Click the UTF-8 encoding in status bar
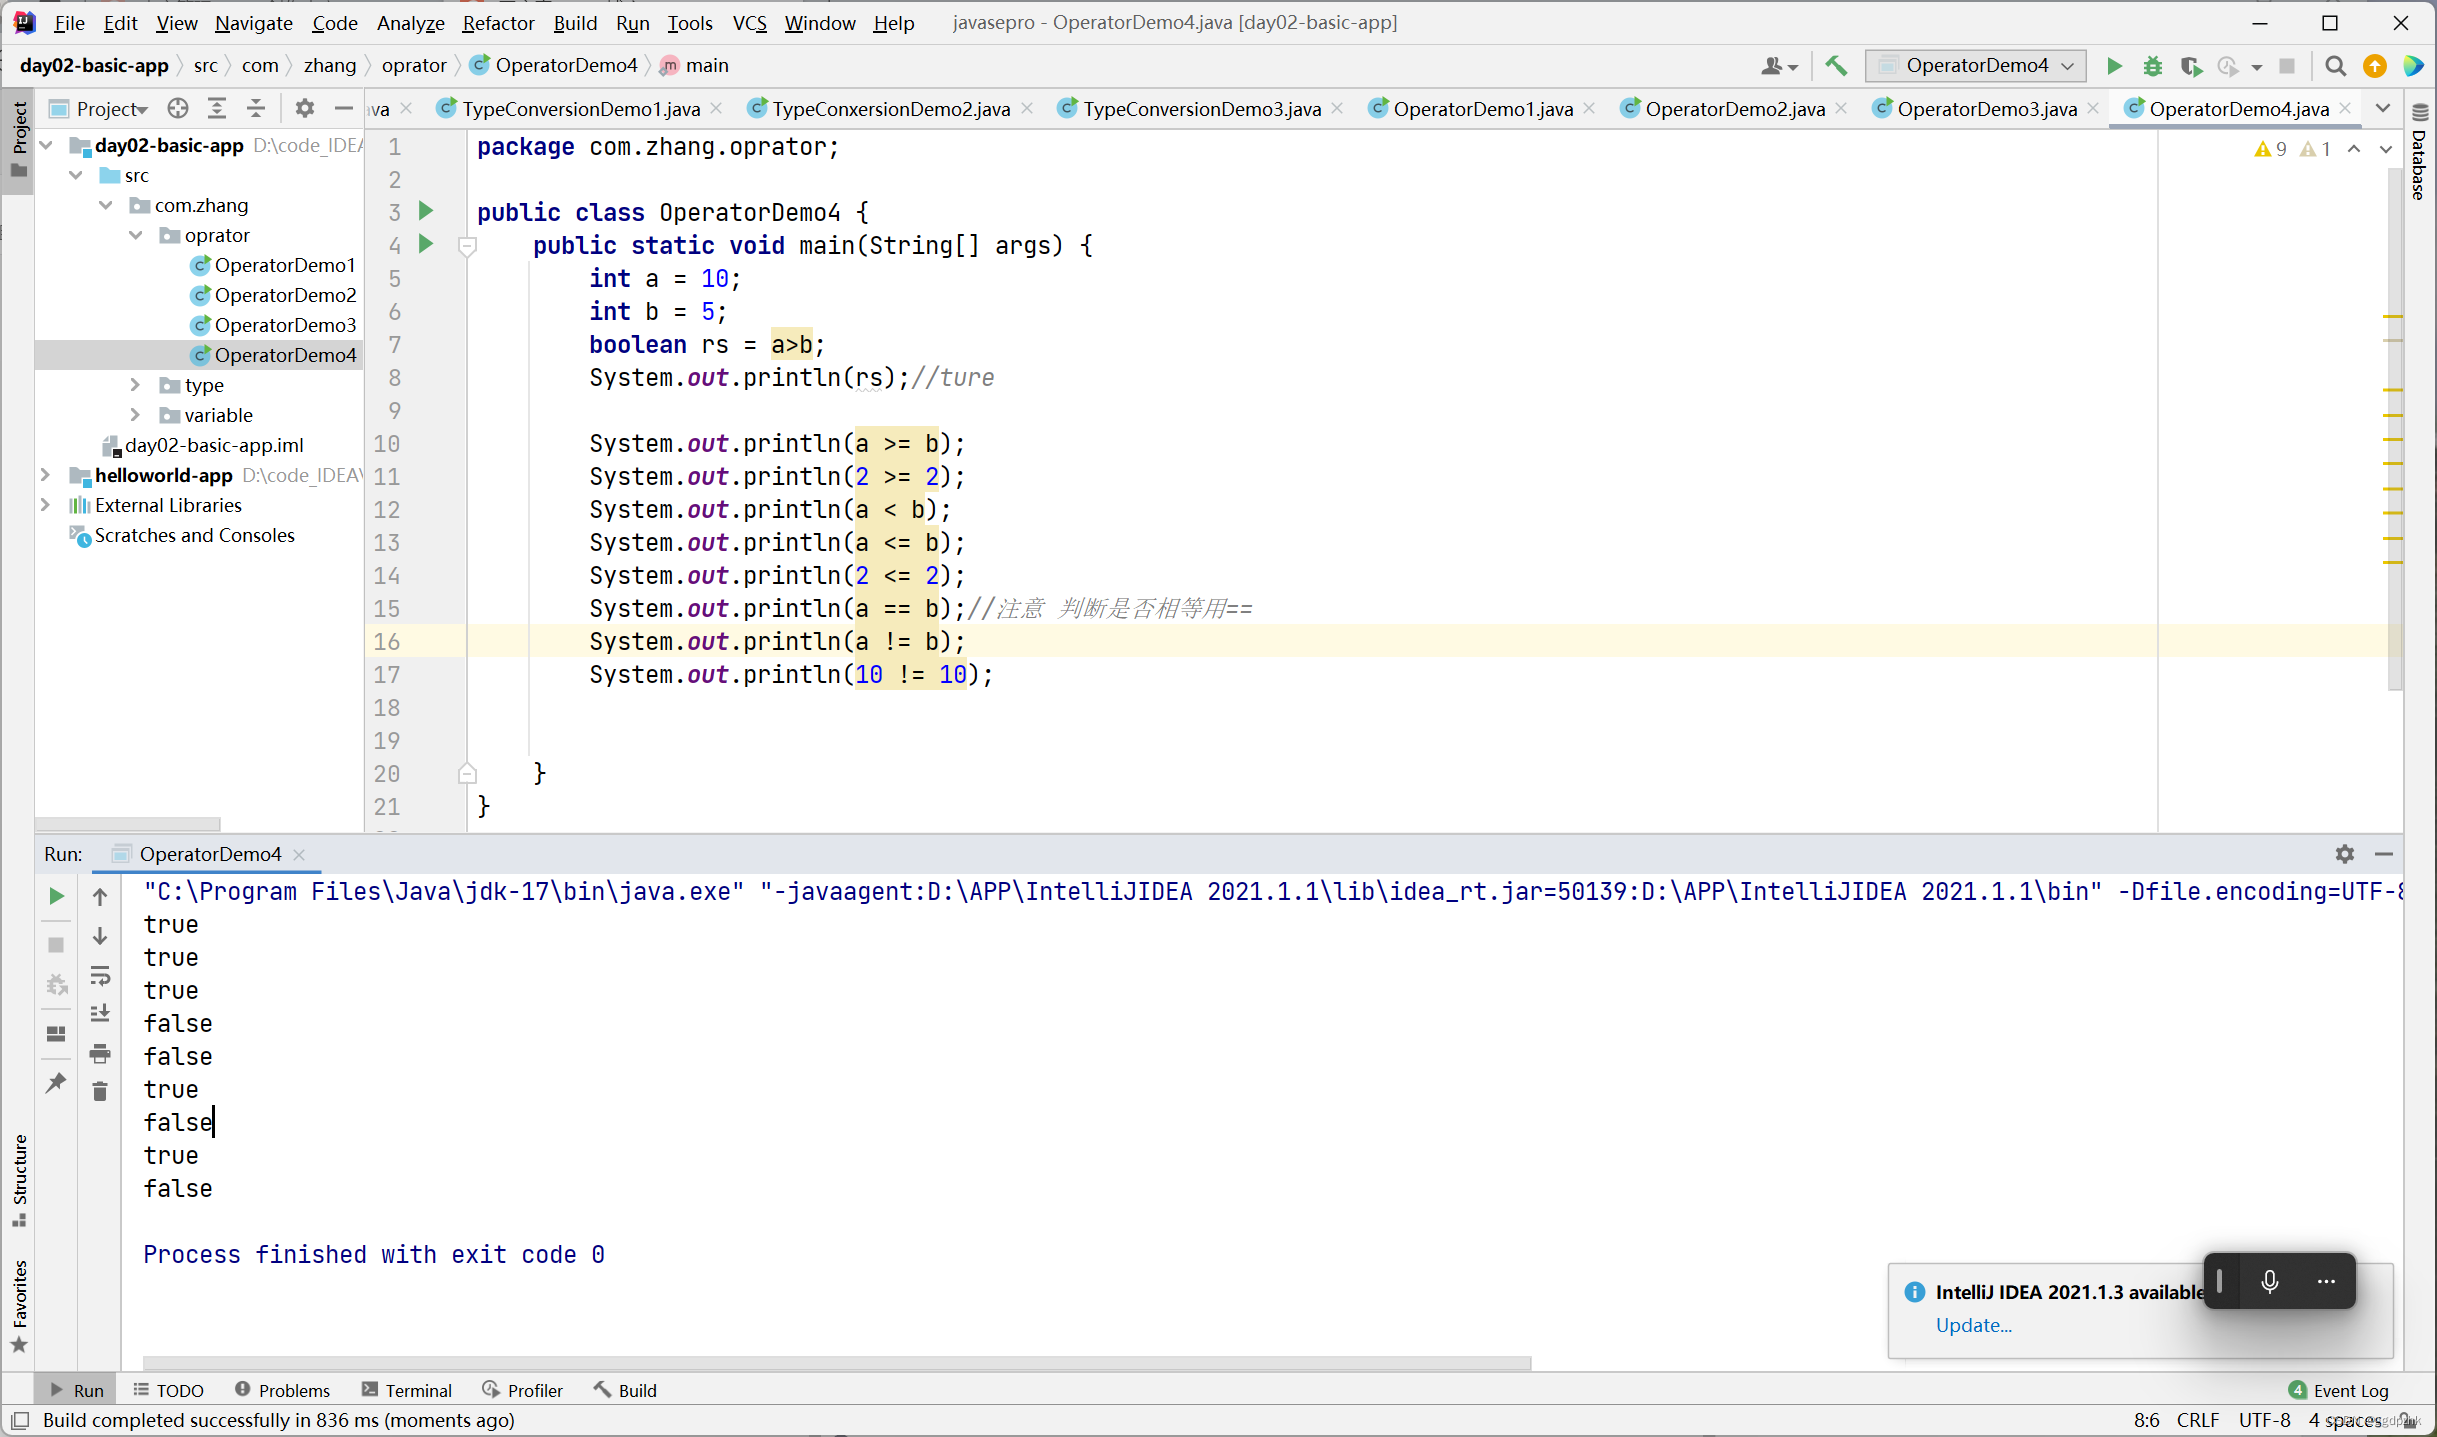This screenshot has width=2437, height=1437. point(2264,1420)
